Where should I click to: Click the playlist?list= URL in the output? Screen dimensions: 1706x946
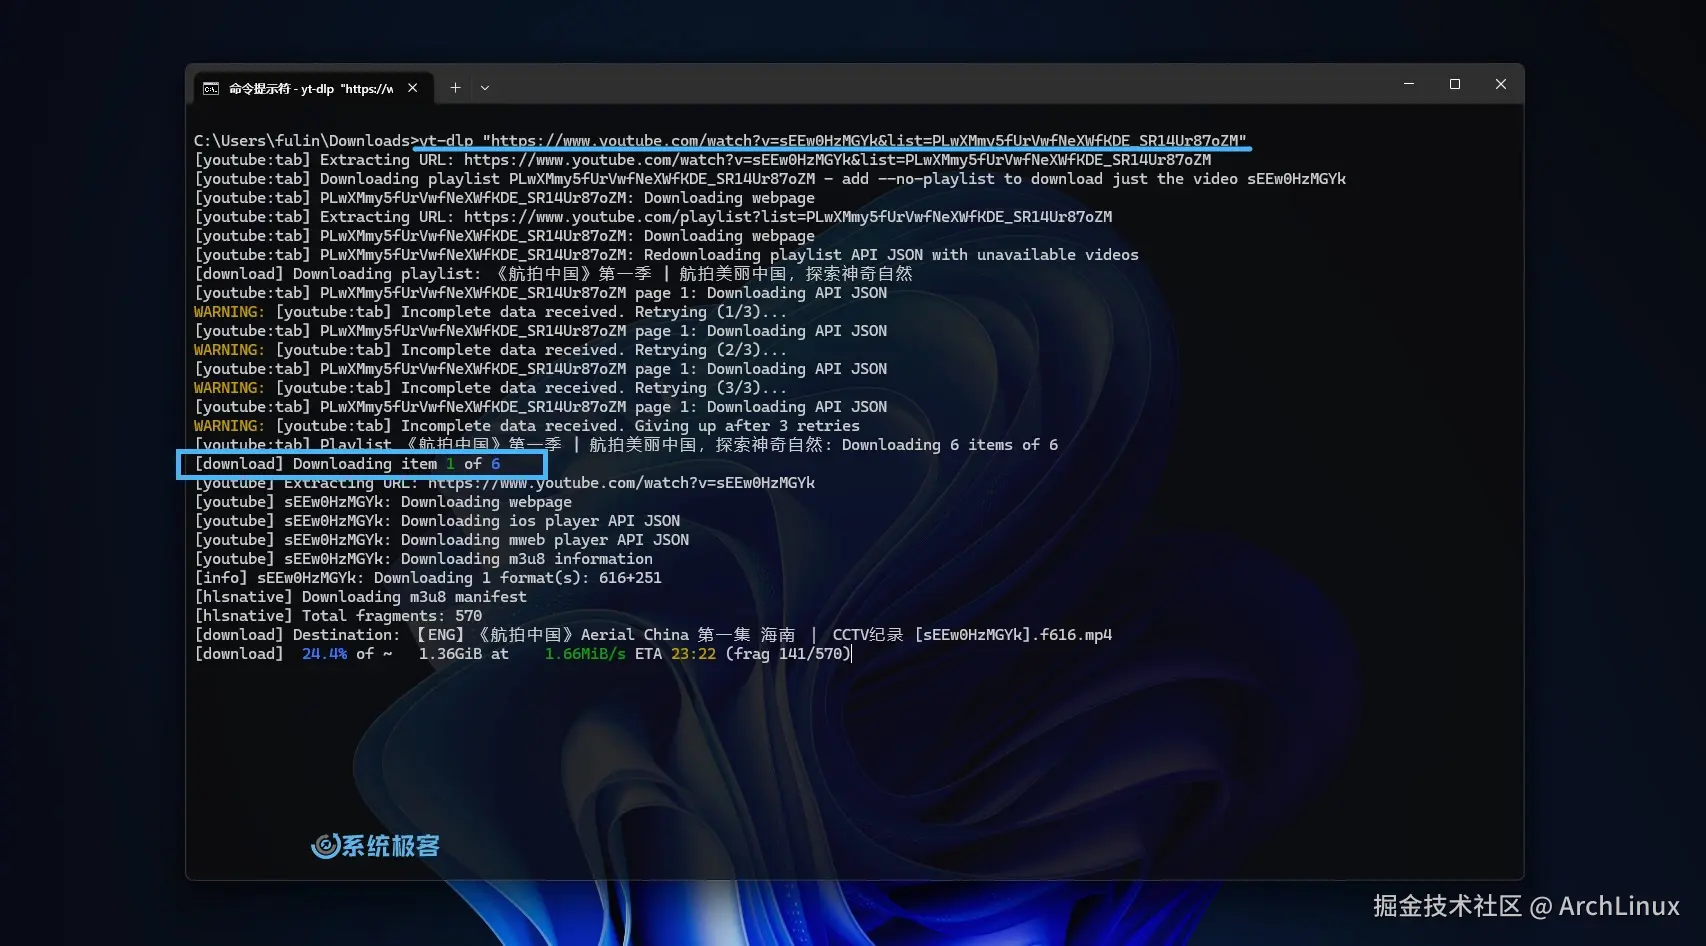(x=788, y=217)
